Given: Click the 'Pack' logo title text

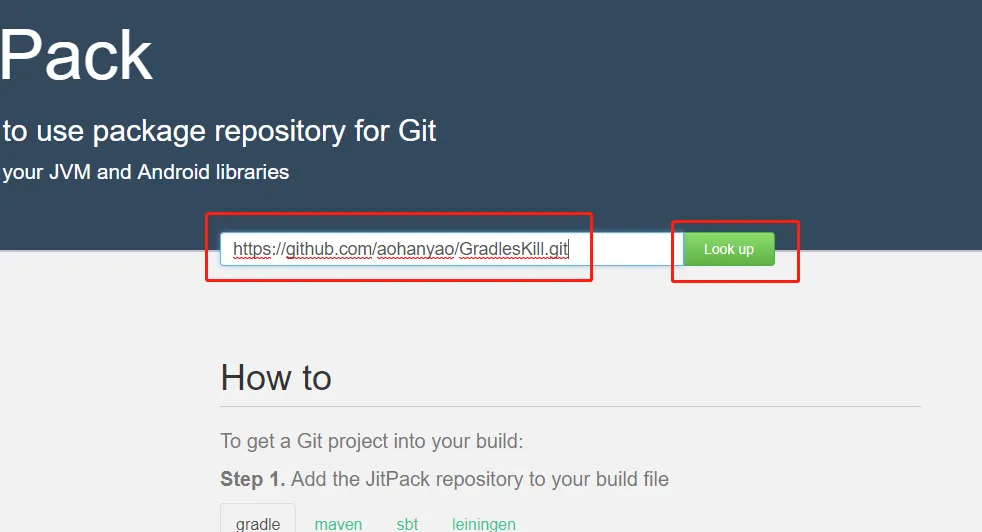Looking at the screenshot, I should (76, 56).
